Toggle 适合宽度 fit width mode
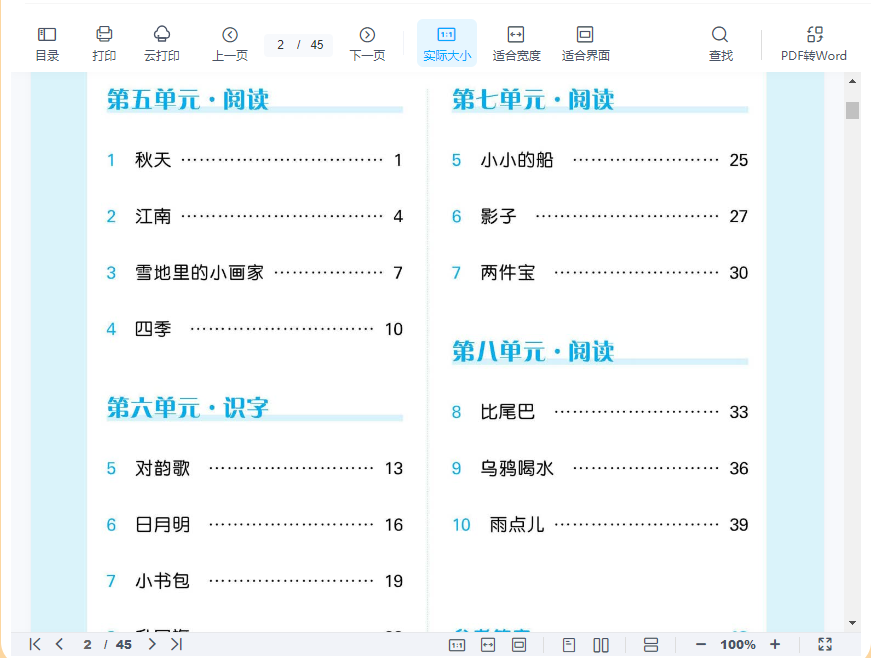Viewport: 871px width, 658px height. pos(516,43)
